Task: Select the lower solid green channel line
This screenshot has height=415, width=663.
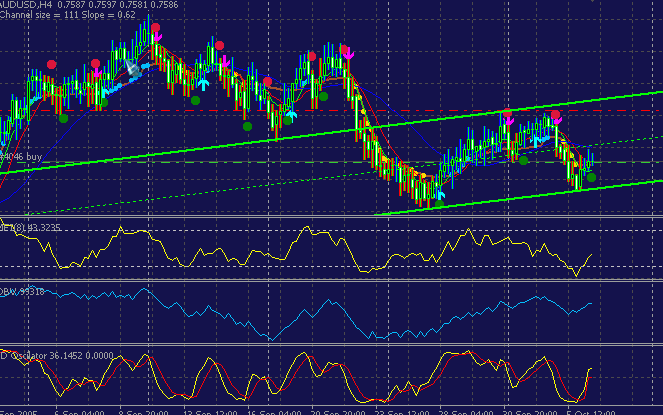Action: [x=519, y=198]
